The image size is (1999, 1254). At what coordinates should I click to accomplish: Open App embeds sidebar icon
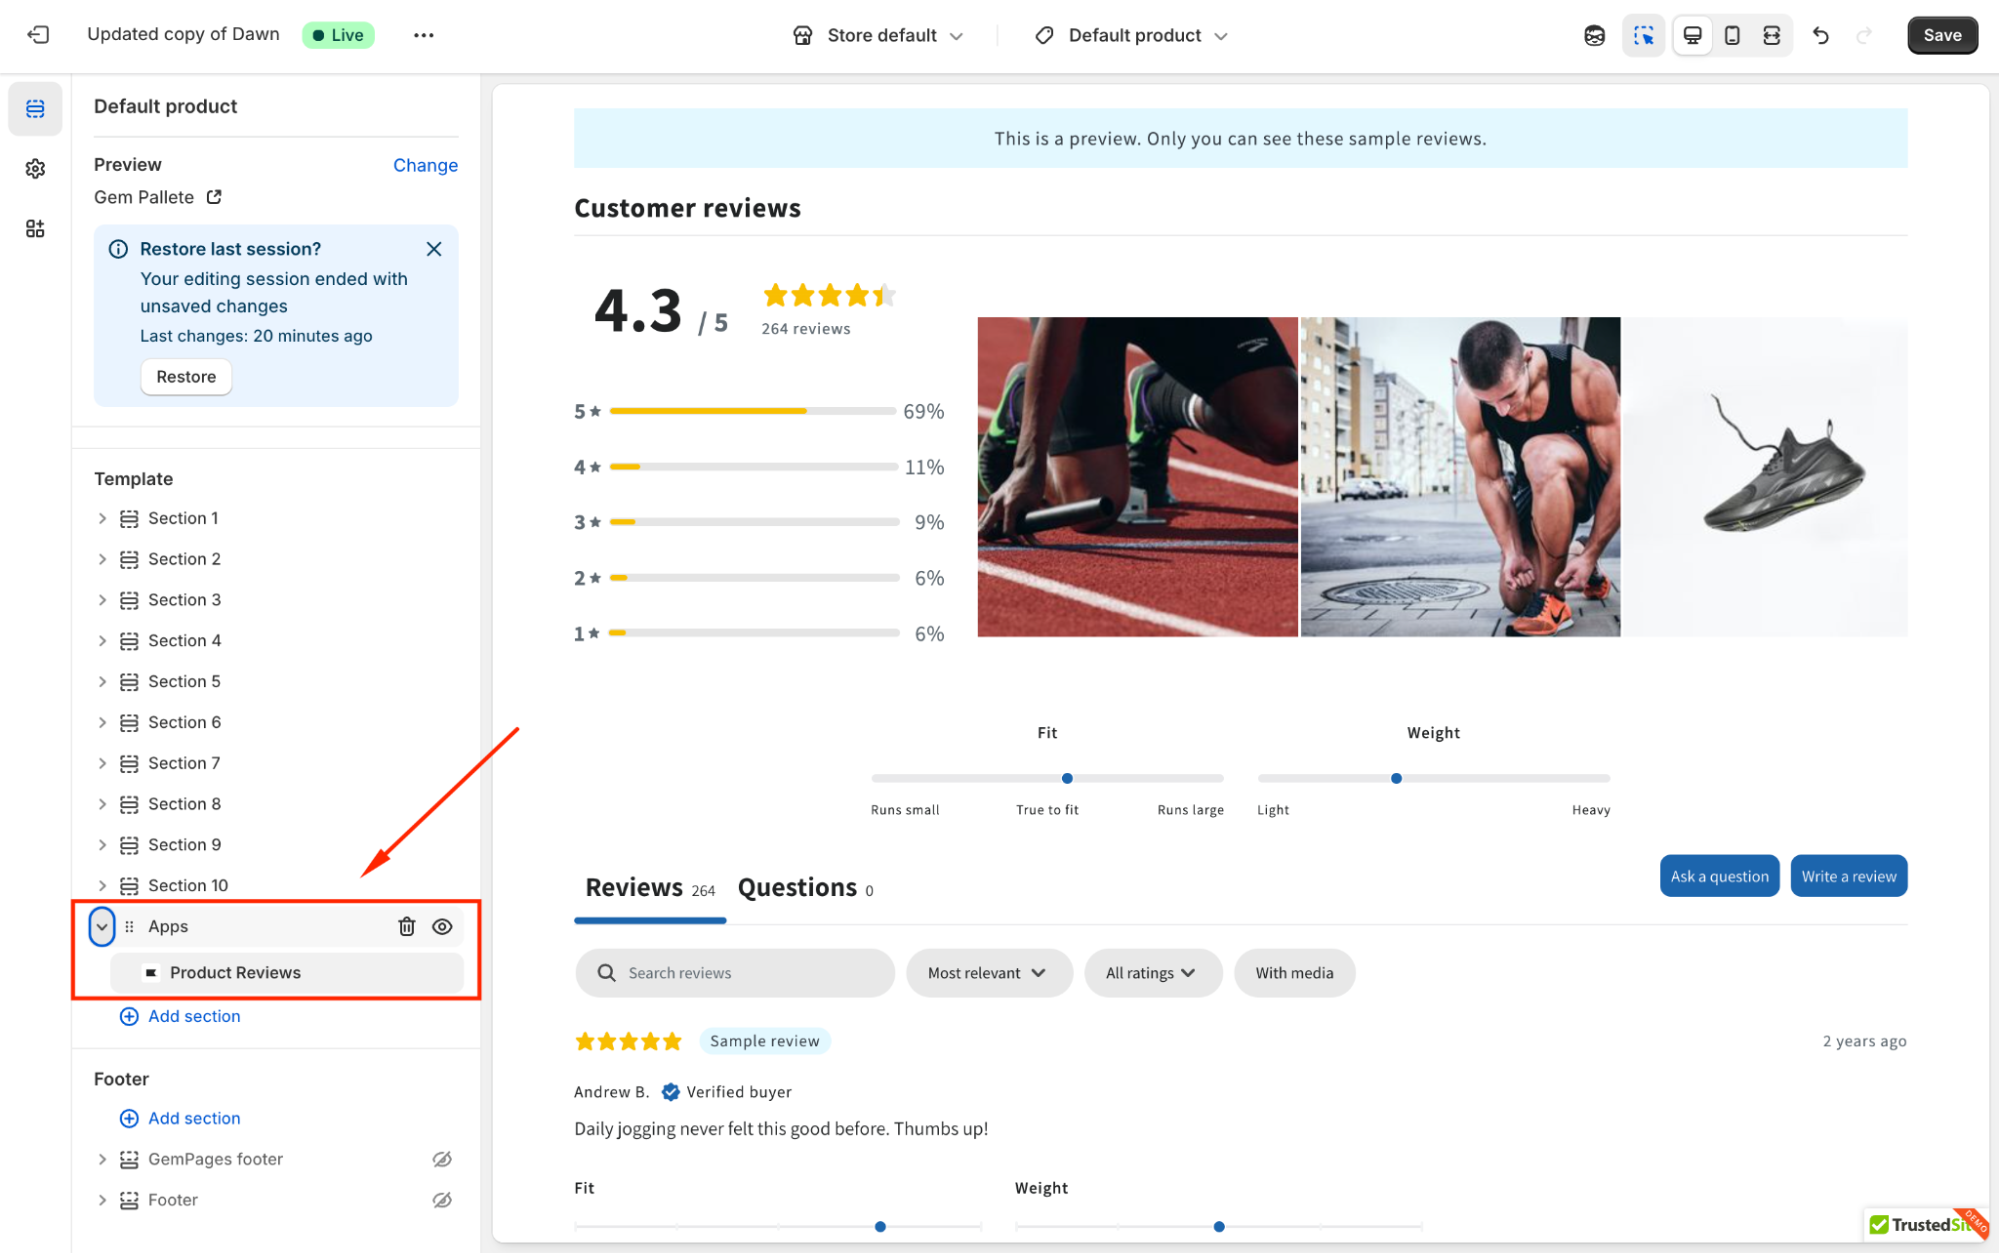(x=35, y=229)
